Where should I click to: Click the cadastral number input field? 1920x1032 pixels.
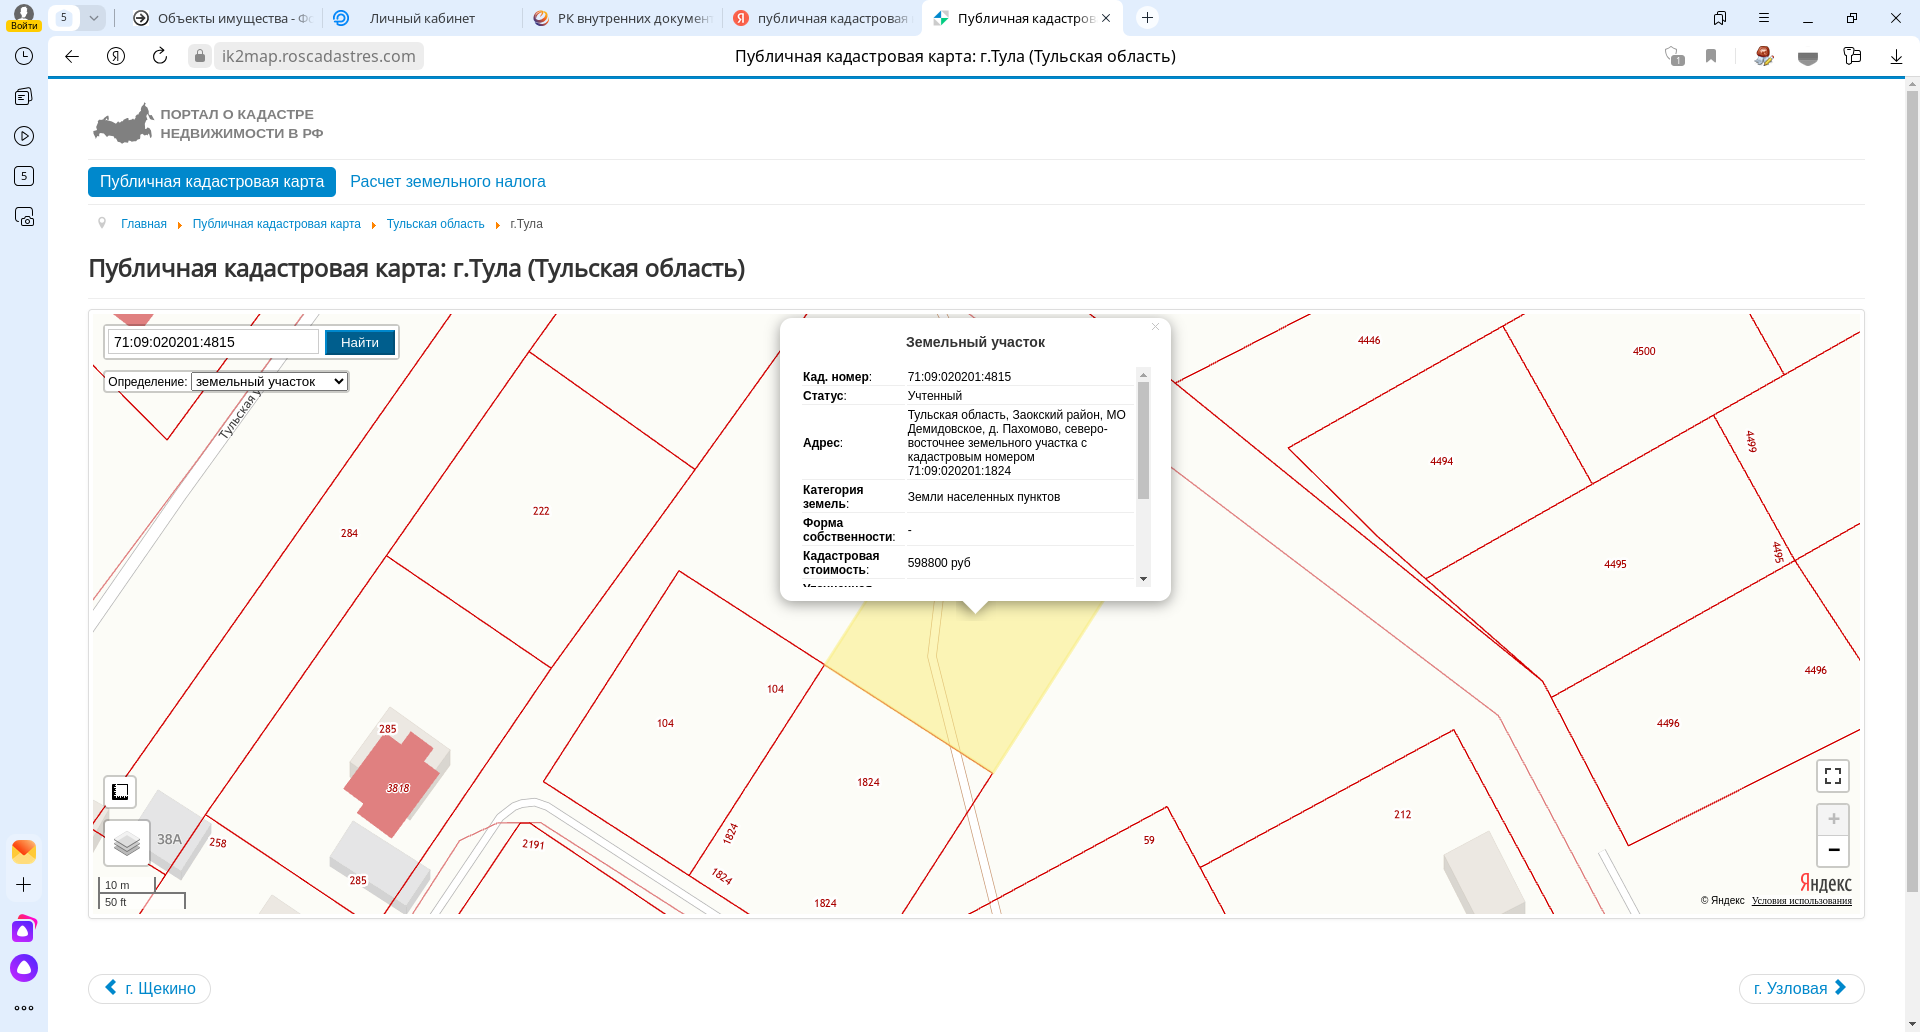pyautogui.click(x=213, y=342)
